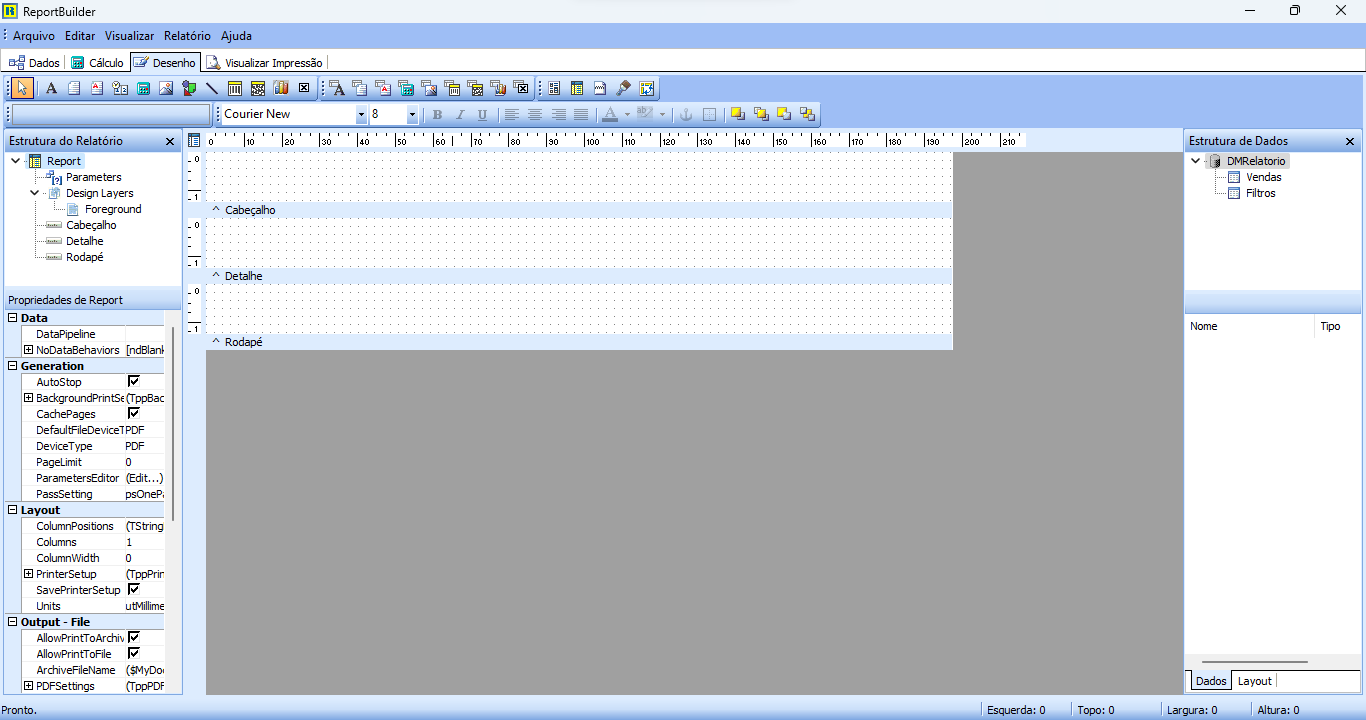This screenshot has height=720, width=1366.
Task: Pick the Chart component tool
Action: pyautogui.click(x=281, y=88)
